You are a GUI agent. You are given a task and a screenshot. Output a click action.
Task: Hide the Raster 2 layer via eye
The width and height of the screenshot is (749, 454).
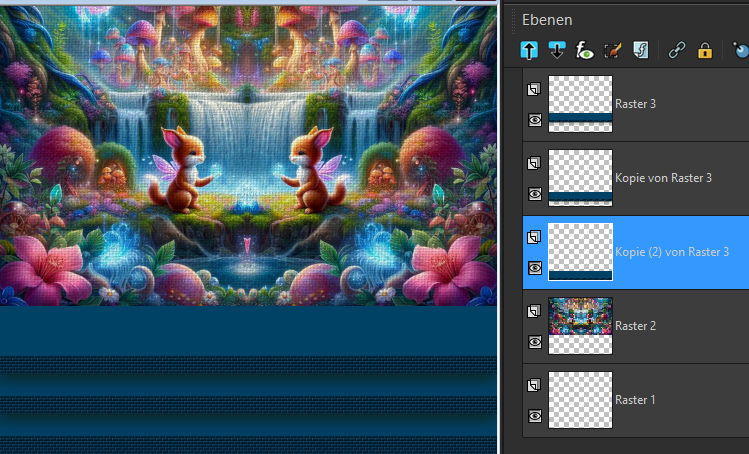click(535, 342)
